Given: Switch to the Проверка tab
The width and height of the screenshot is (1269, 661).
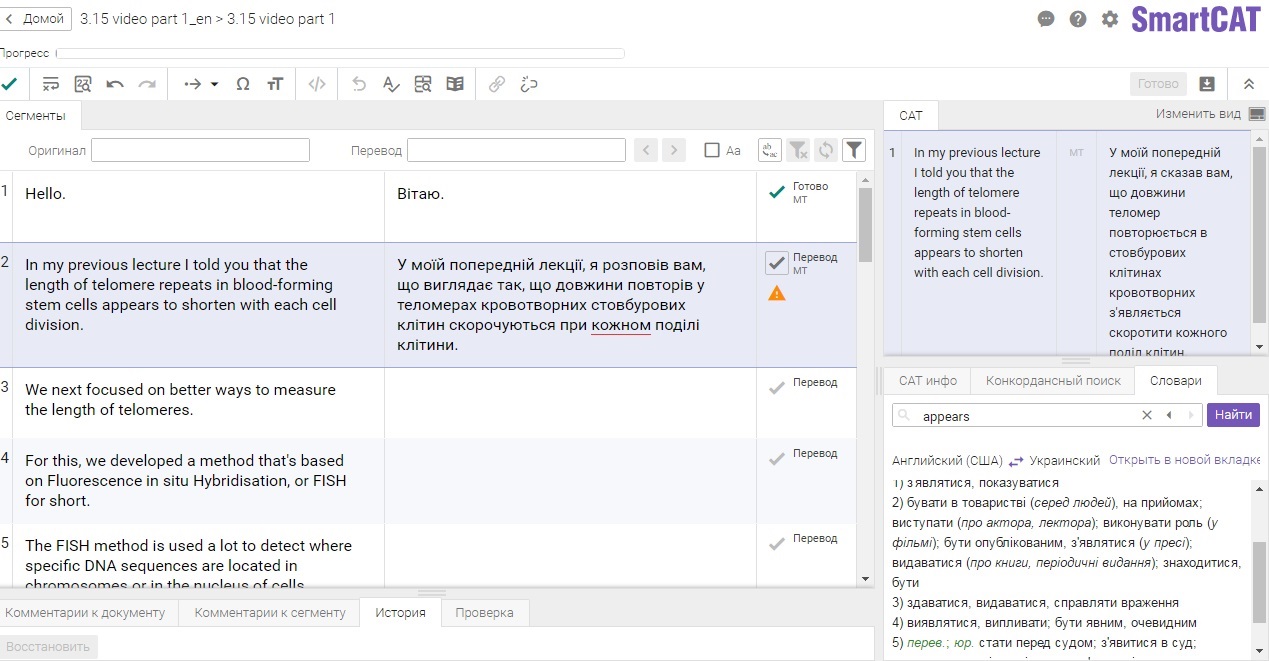Looking at the screenshot, I should 484,612.
